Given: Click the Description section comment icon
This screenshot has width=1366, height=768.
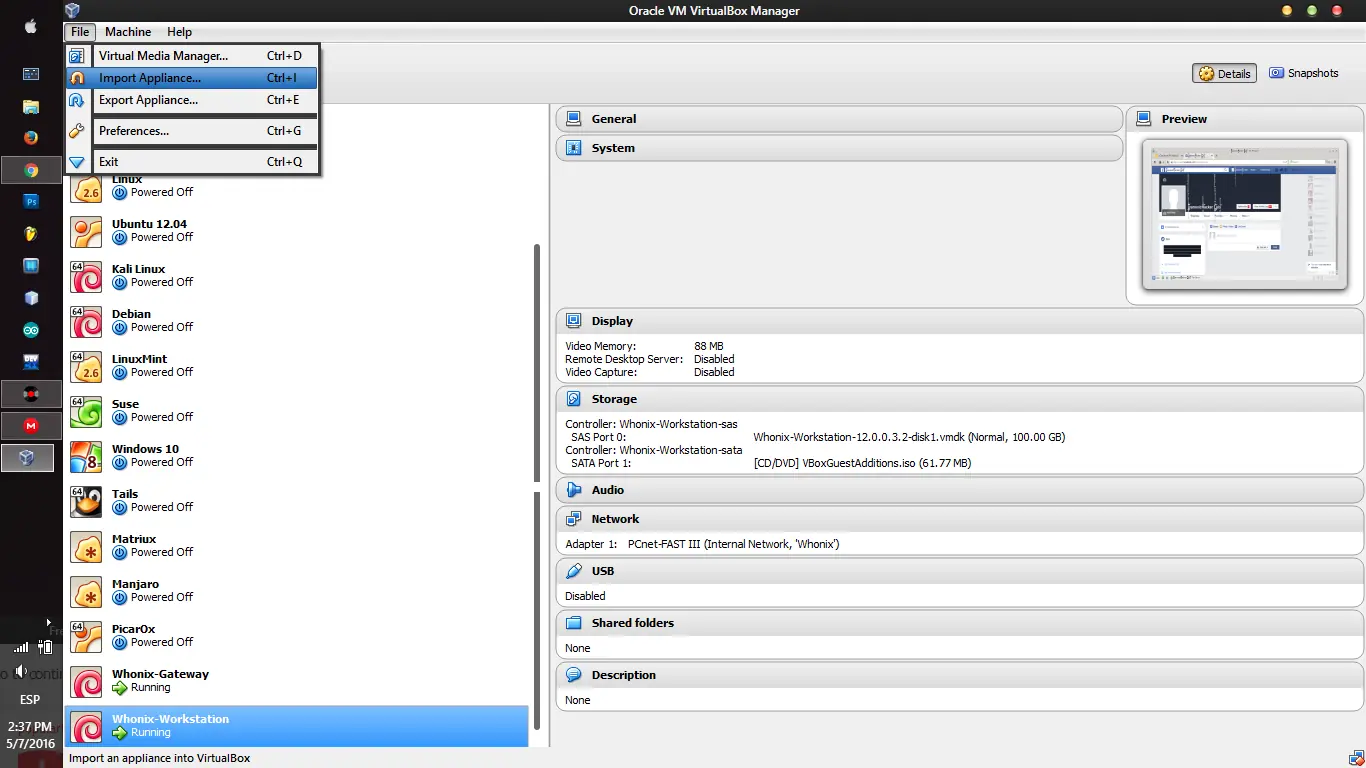Looking at the screenshot, I should 574,675.
